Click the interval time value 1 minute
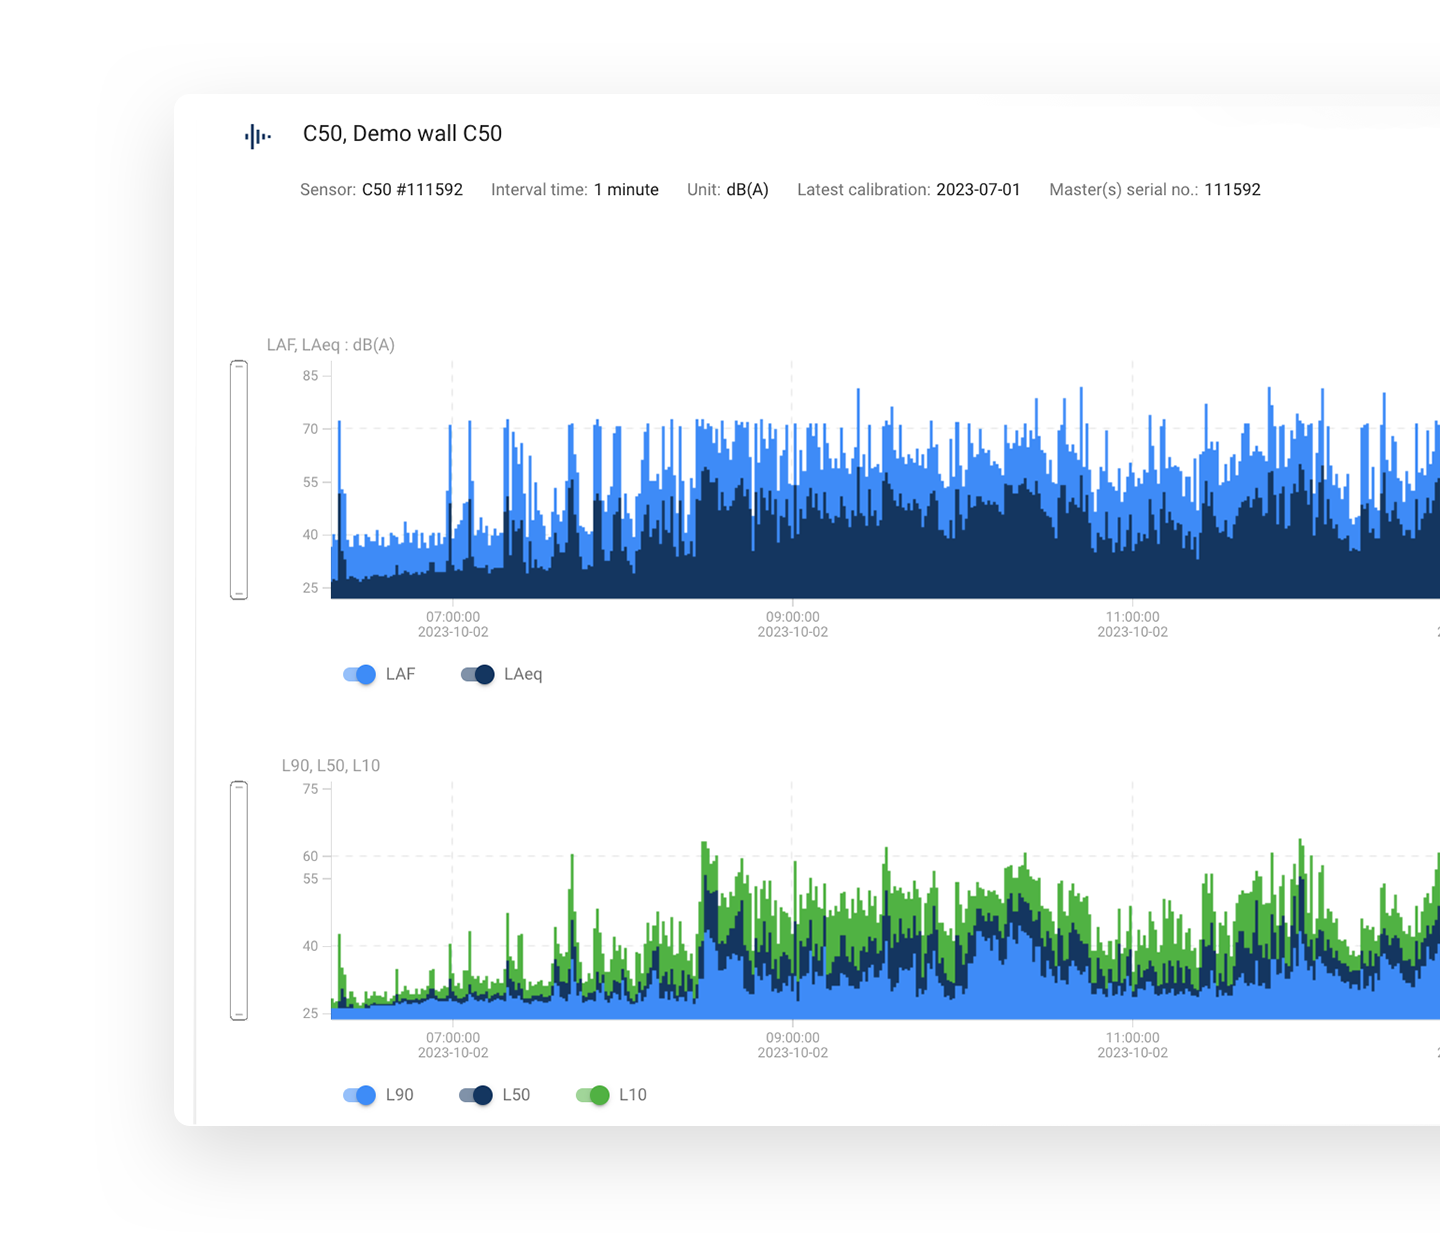The height and width of the screenshot is (1240, 1440). (626, 190)
